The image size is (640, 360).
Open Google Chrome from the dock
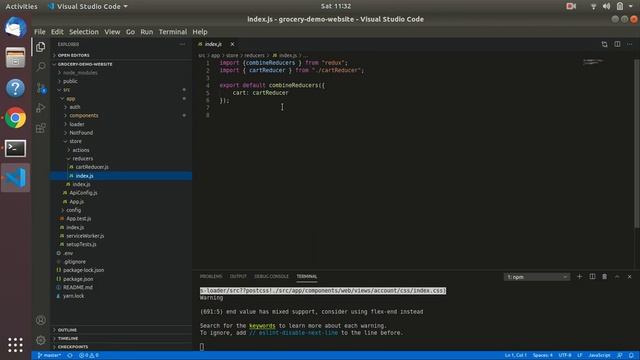coord(16,118)
